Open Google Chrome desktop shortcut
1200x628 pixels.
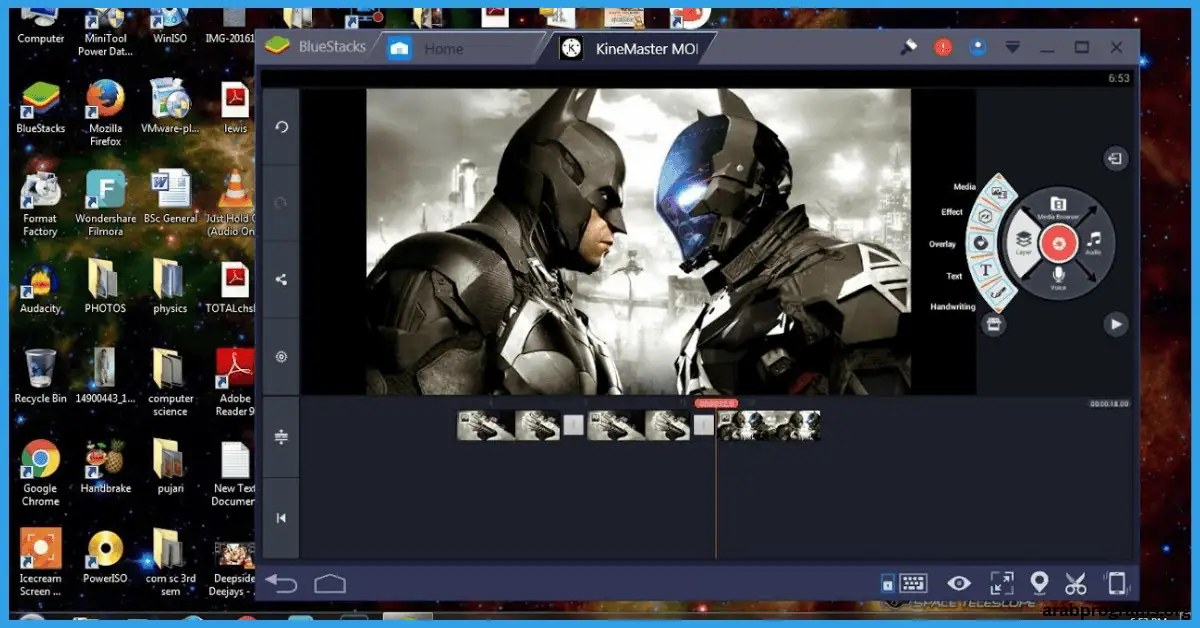41,473
